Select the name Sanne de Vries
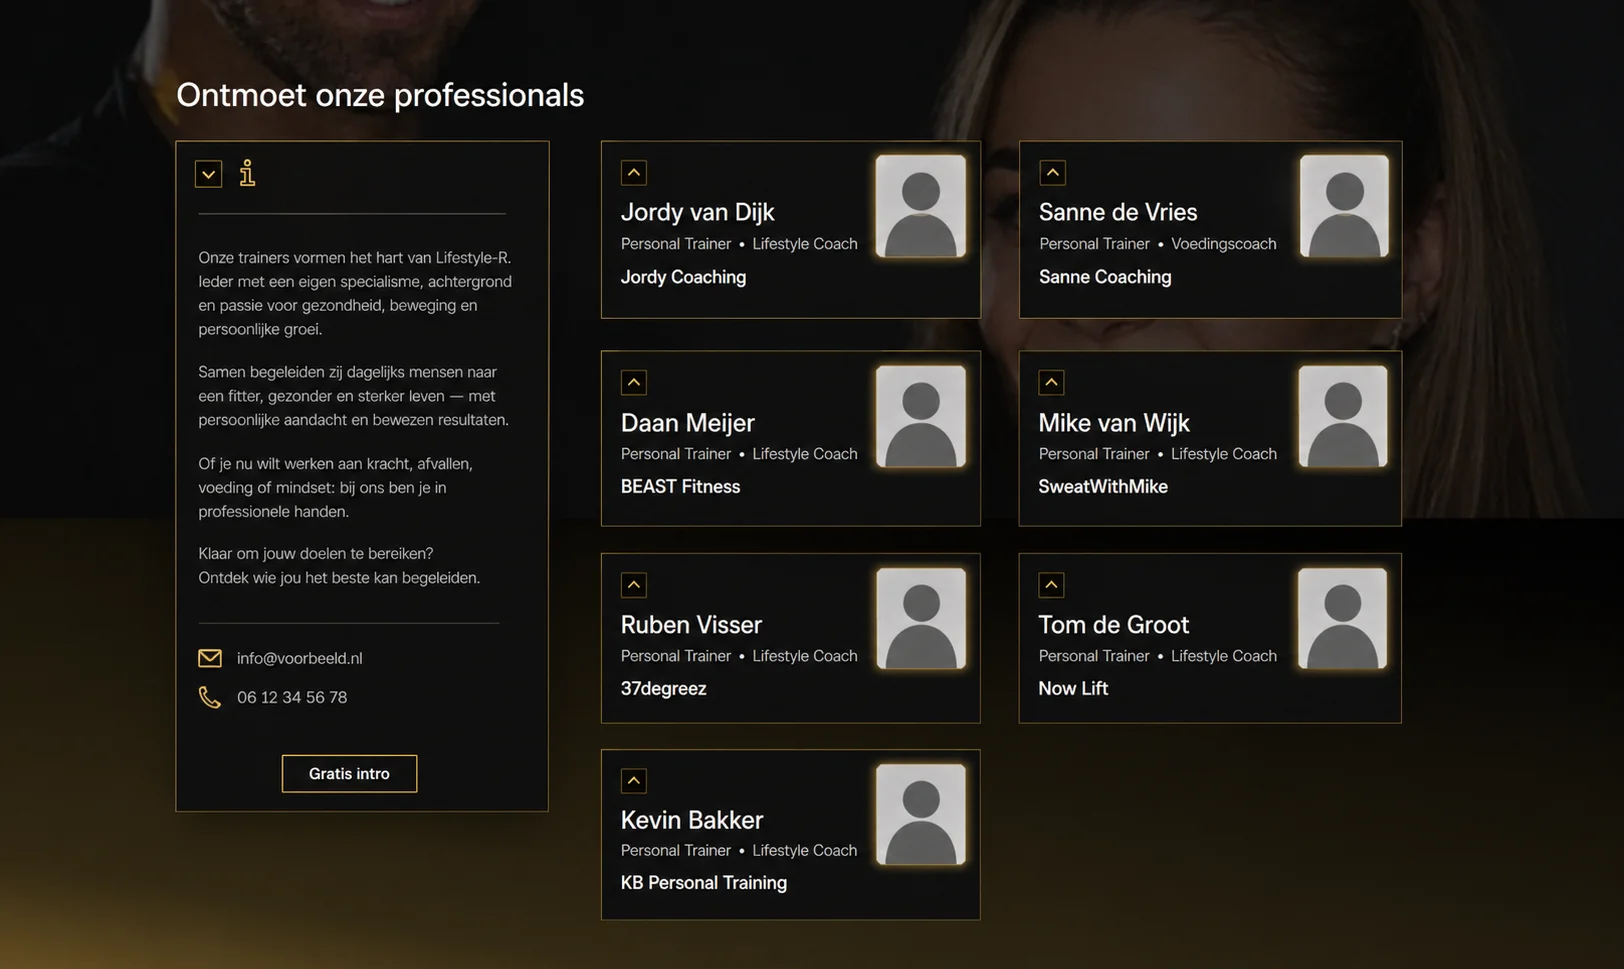The image size is (1624, 969). click(x=1117, y=212)
